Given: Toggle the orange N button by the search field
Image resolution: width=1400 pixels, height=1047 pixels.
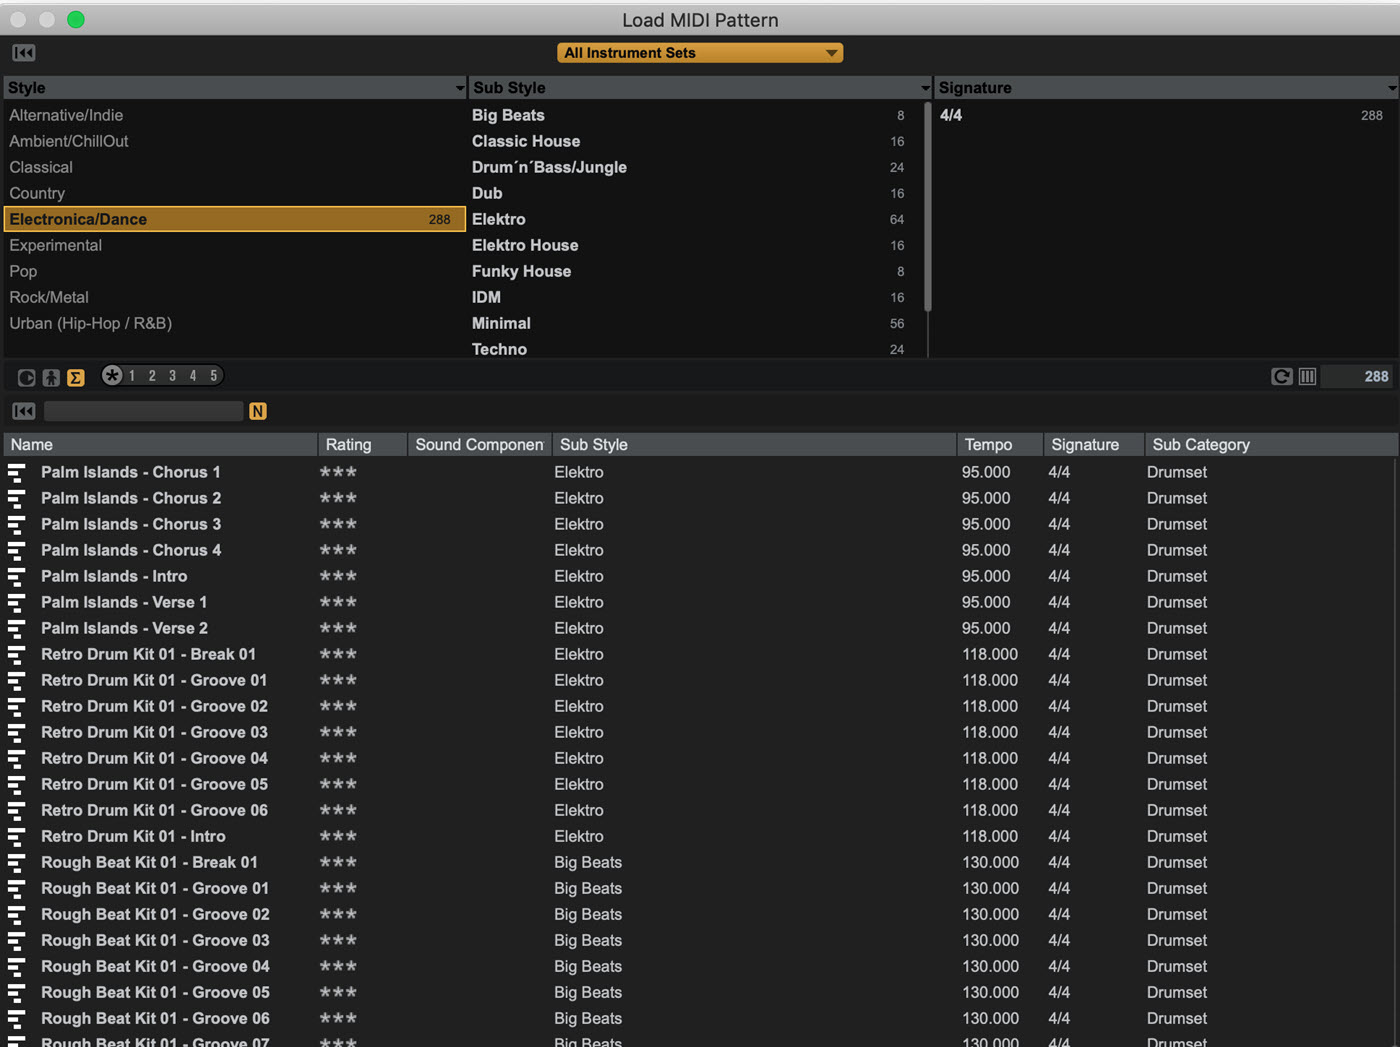Looking at the screenshot, I should coord(258,411).
